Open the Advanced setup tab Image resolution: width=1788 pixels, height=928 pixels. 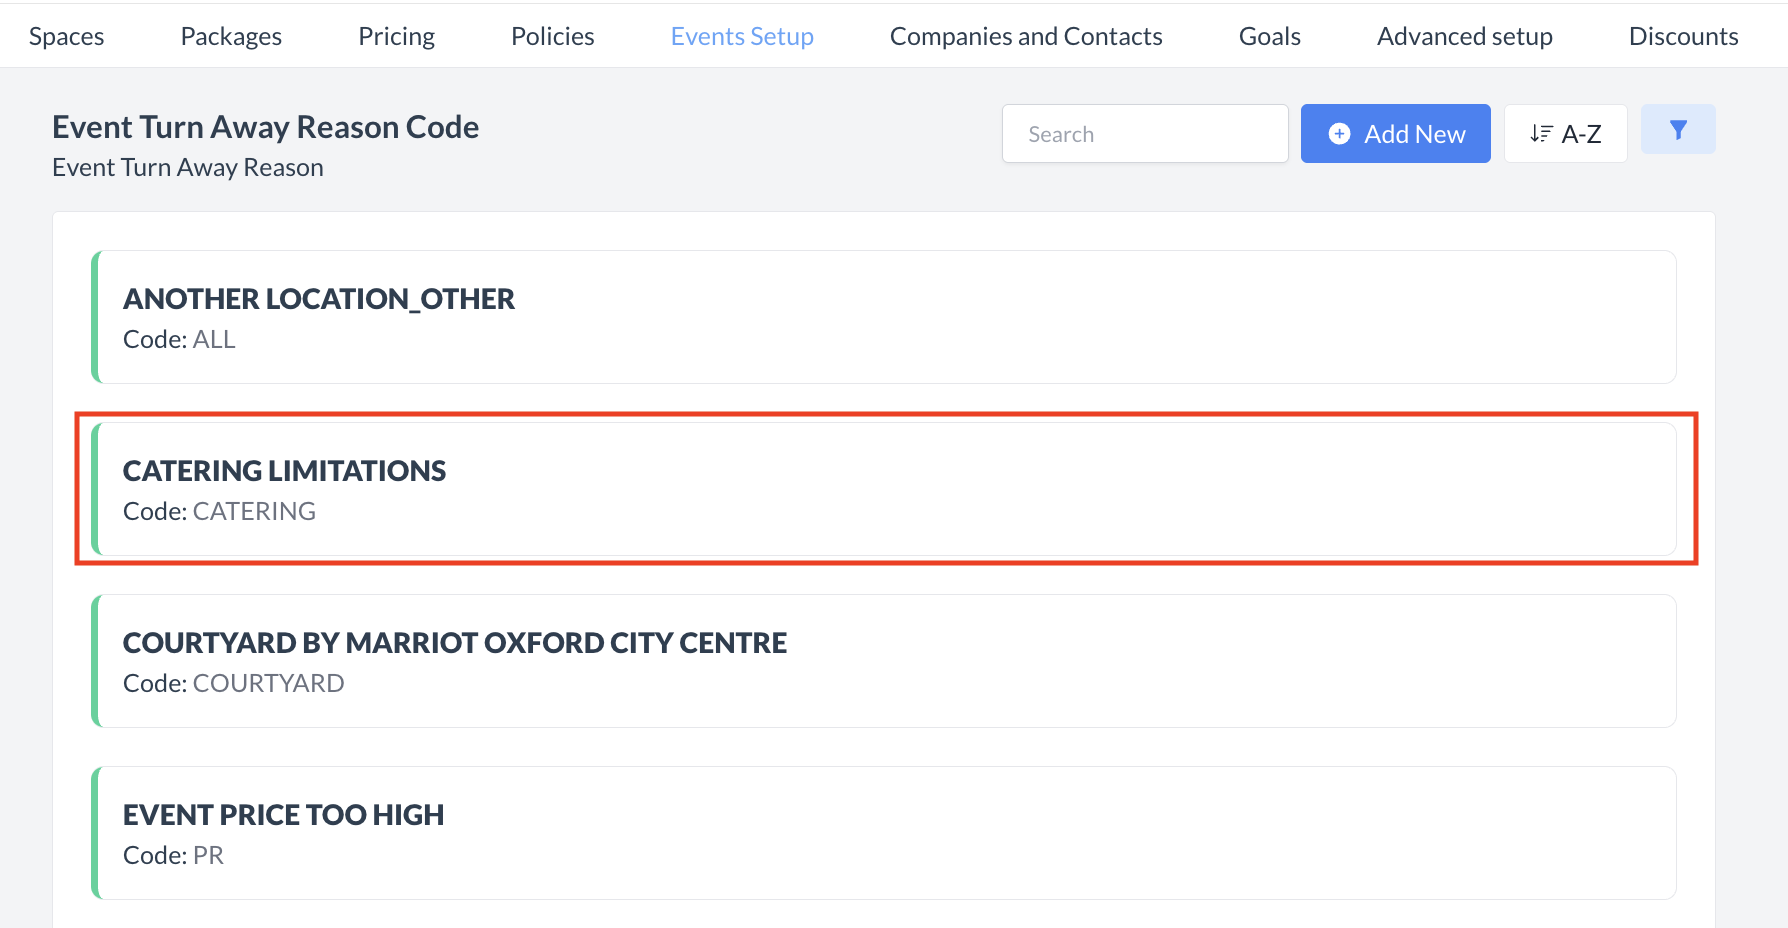pos(1464,37)
